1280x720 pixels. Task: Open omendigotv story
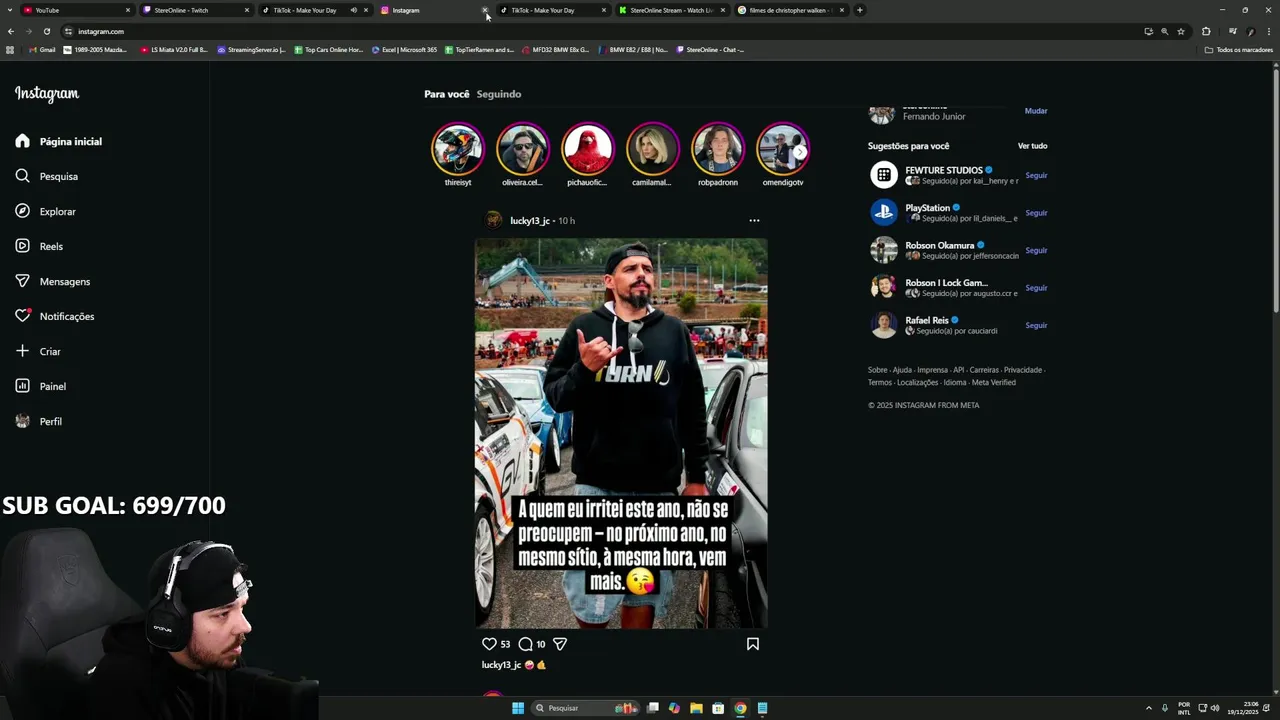pos(782,148)
